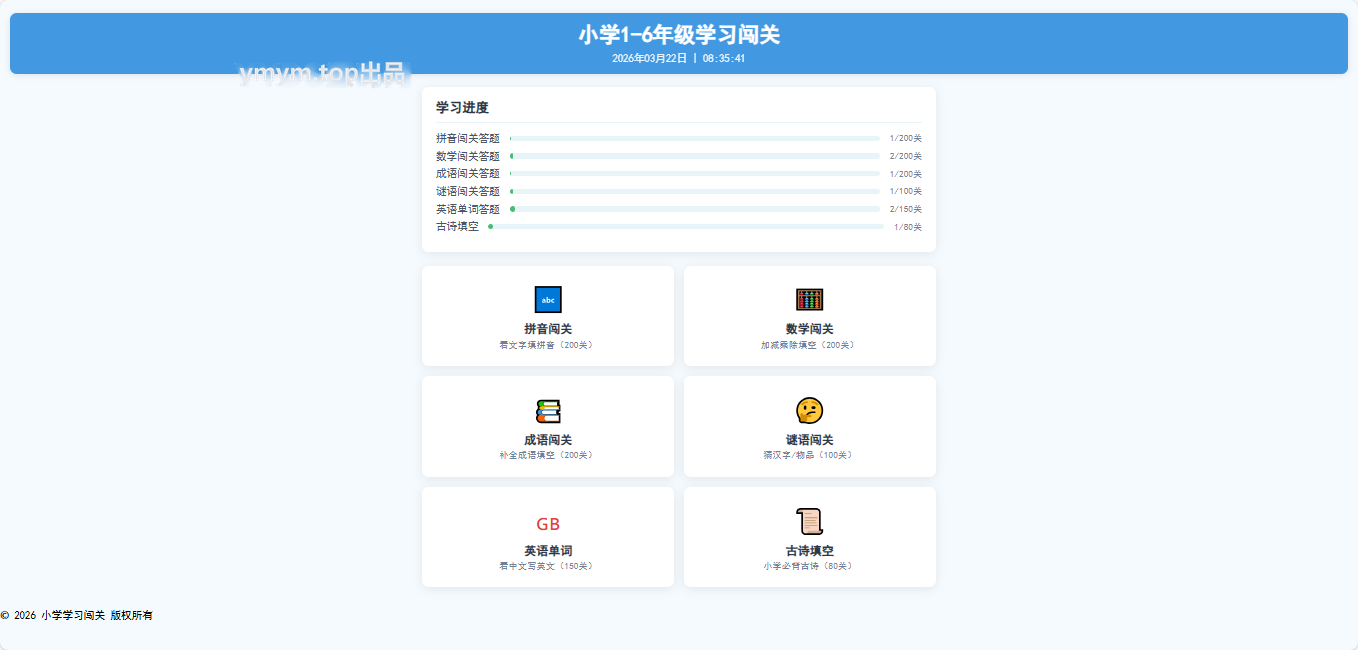Click the scroll icon for 古诗填空
Viewport: 1358px width, 650px height.
click(810, 522)
